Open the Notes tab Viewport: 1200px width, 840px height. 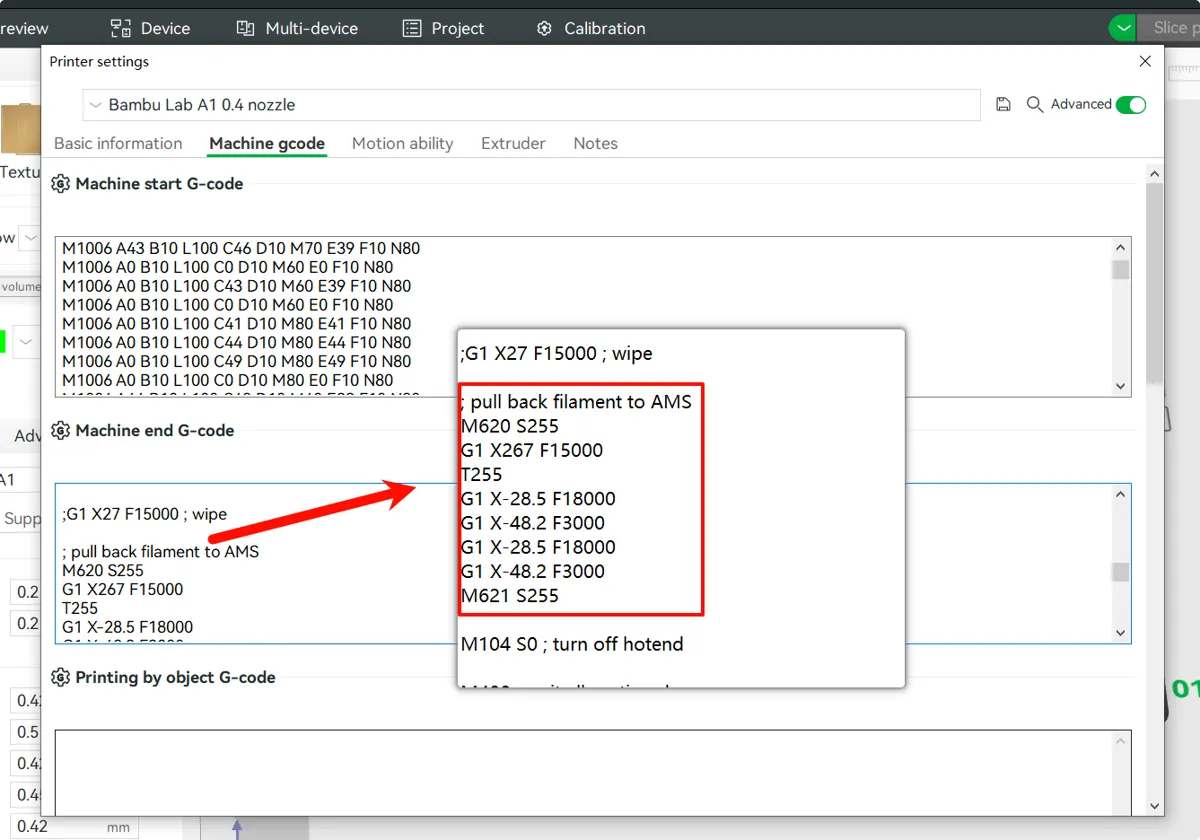[x=595, y=143]
